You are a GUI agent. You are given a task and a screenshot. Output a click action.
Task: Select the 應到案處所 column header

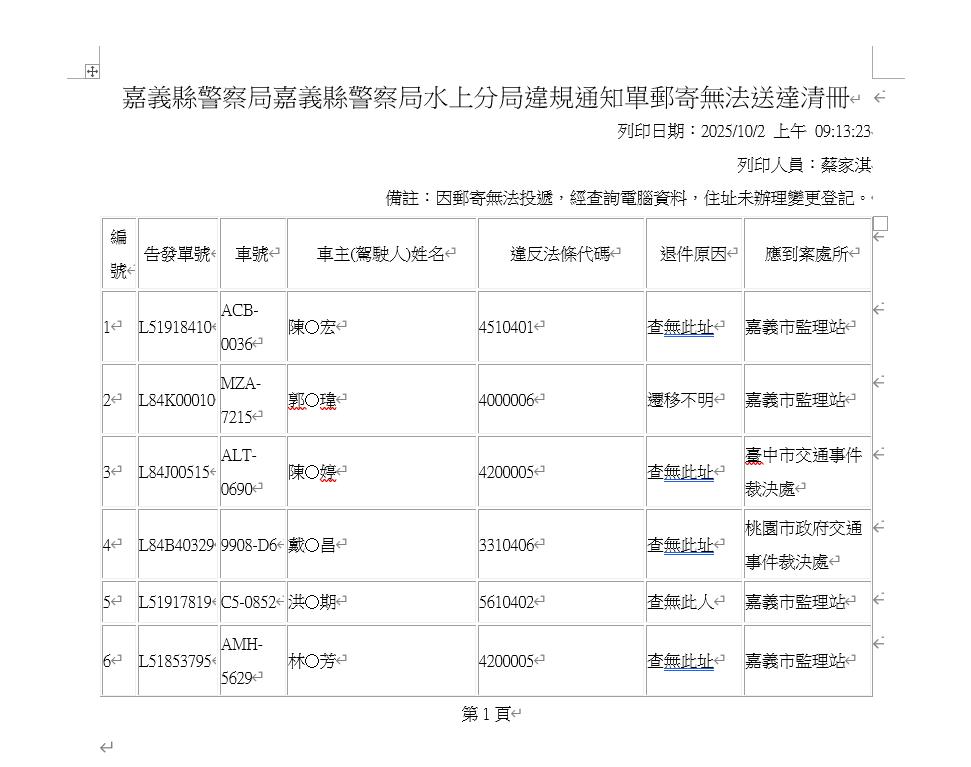(x=806, y=254)
